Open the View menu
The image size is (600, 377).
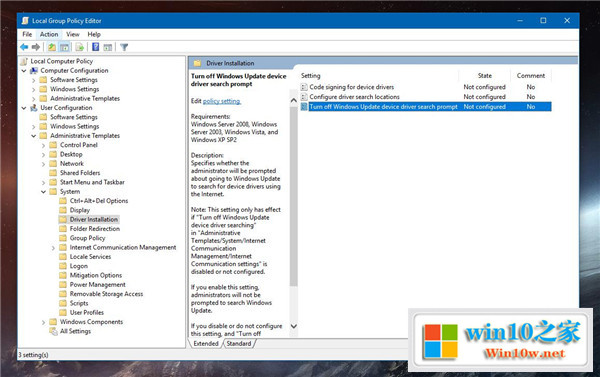[x=73, y=34]
